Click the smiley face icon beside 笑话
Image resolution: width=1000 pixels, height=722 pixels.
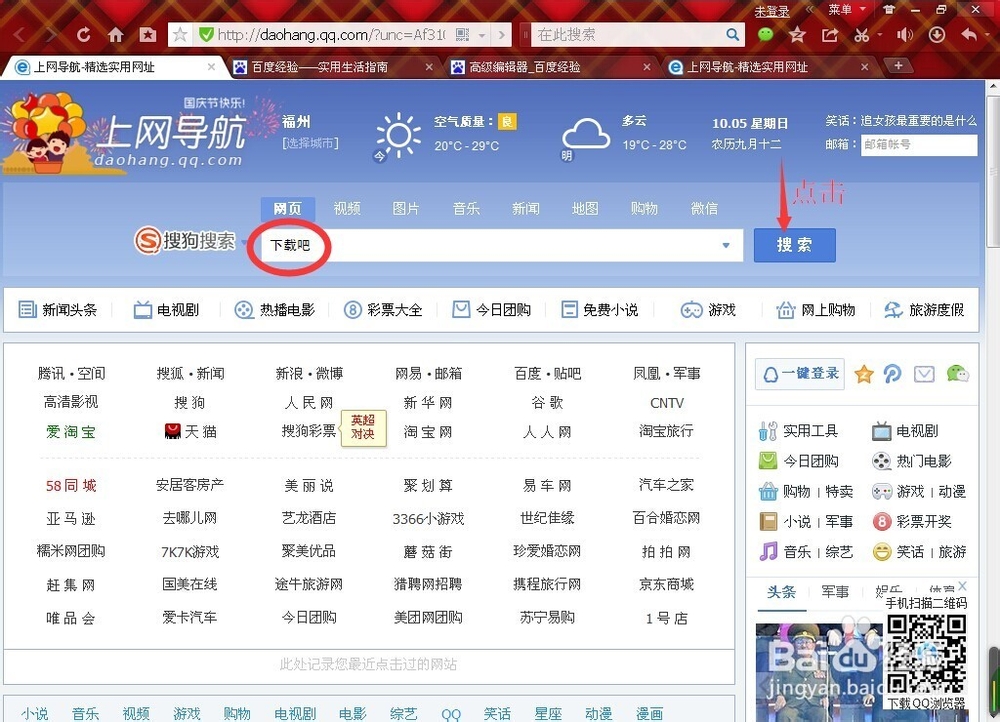[881, 551]
